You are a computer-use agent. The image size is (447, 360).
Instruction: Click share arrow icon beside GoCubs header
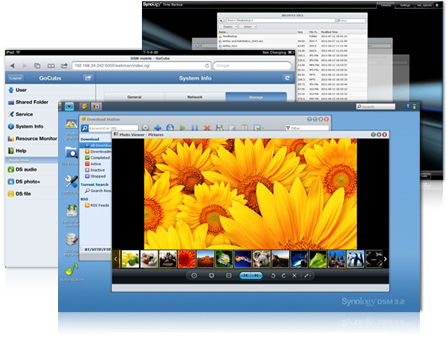pyautogui.click(x=88, y=78)
